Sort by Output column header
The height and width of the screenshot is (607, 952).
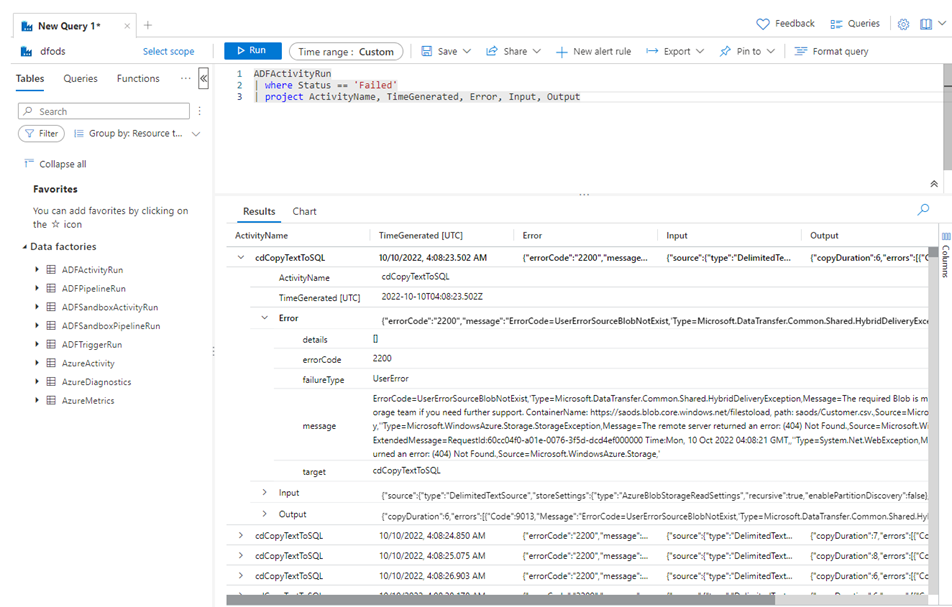[x=824, y=236]
